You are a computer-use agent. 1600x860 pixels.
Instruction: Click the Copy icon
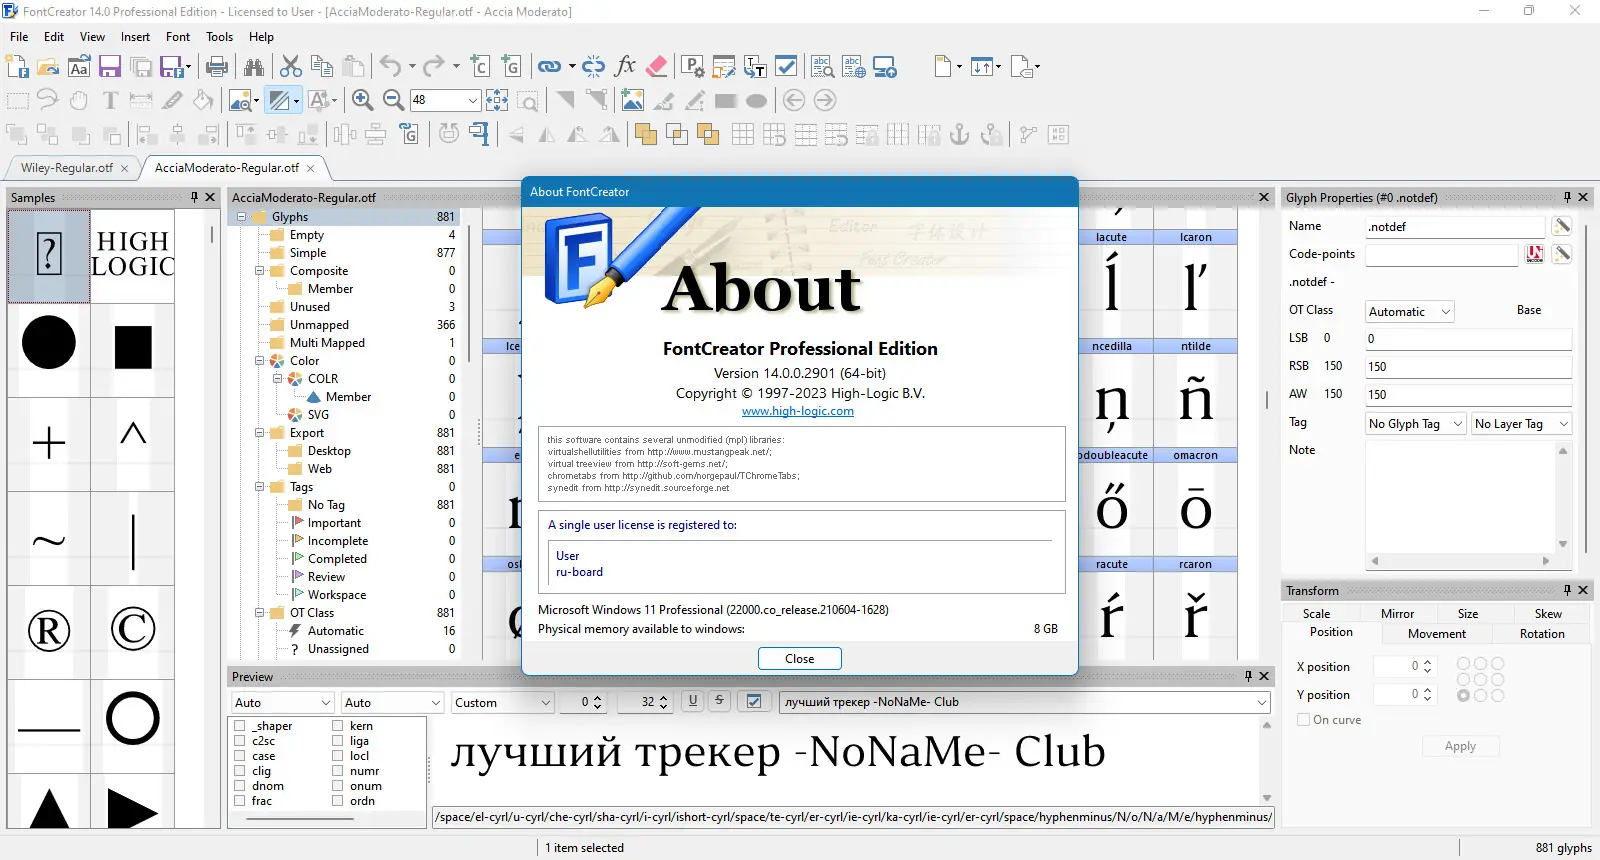pyautogui.click(x=322, y=67)
